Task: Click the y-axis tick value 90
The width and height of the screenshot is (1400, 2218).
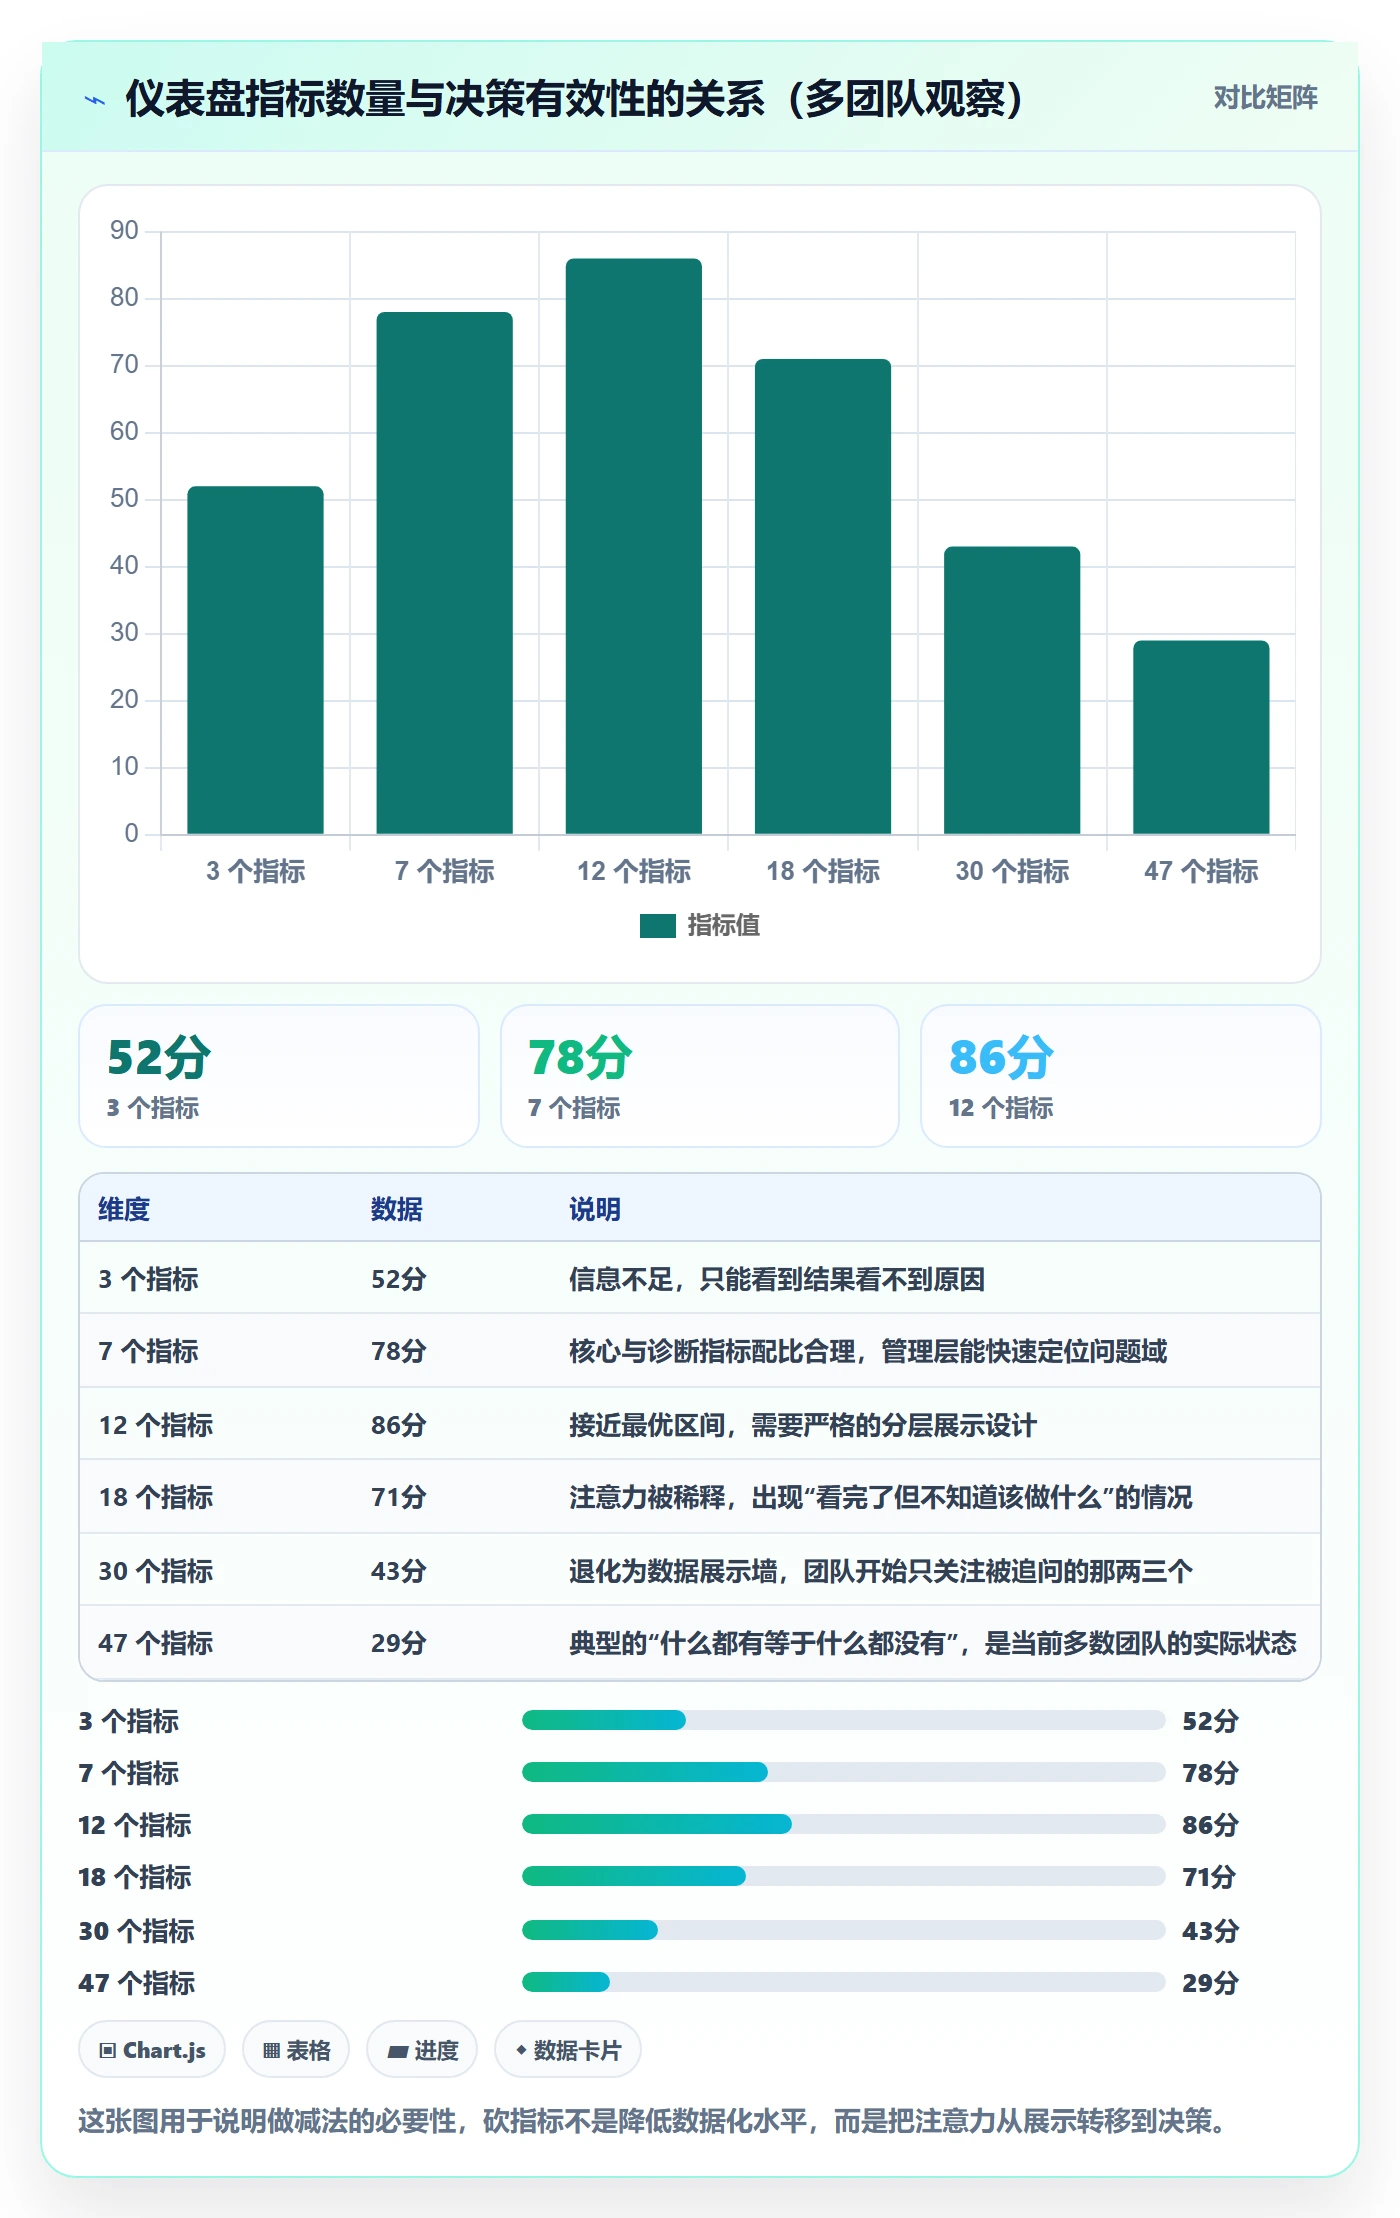Action: click(124, 231)
